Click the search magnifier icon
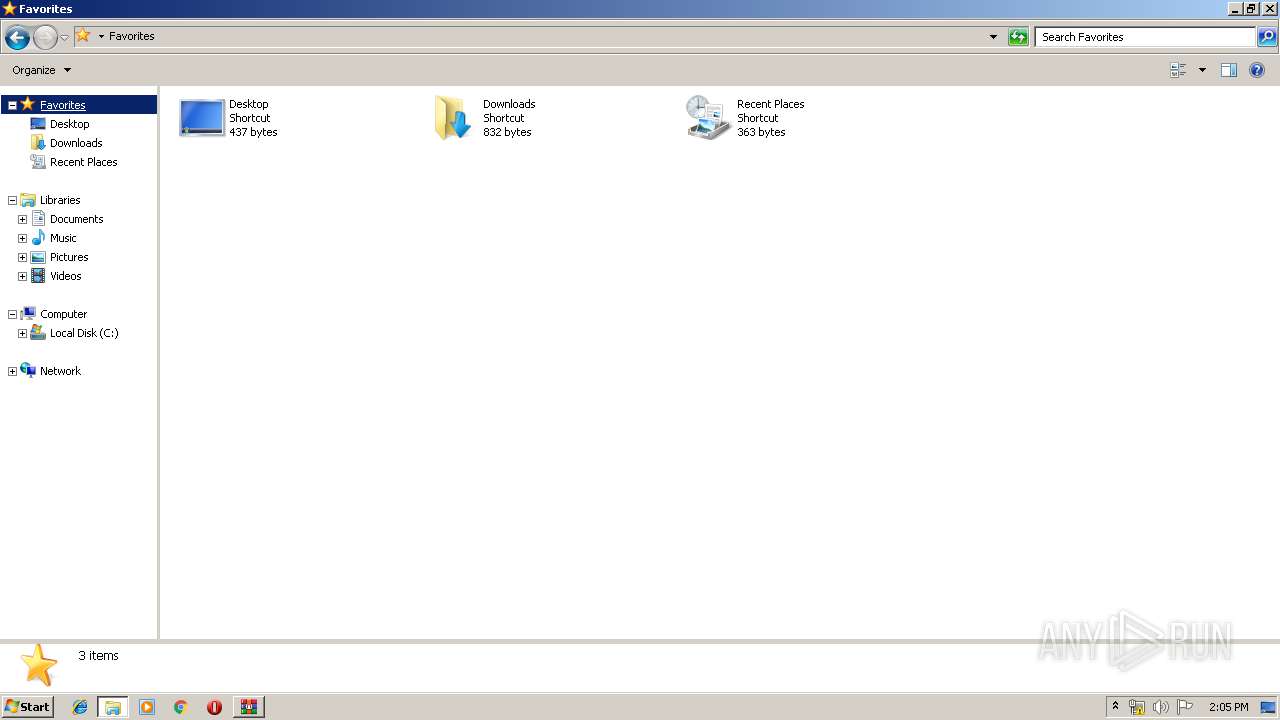The image size is (1280, 720). tap(1267, 37)
